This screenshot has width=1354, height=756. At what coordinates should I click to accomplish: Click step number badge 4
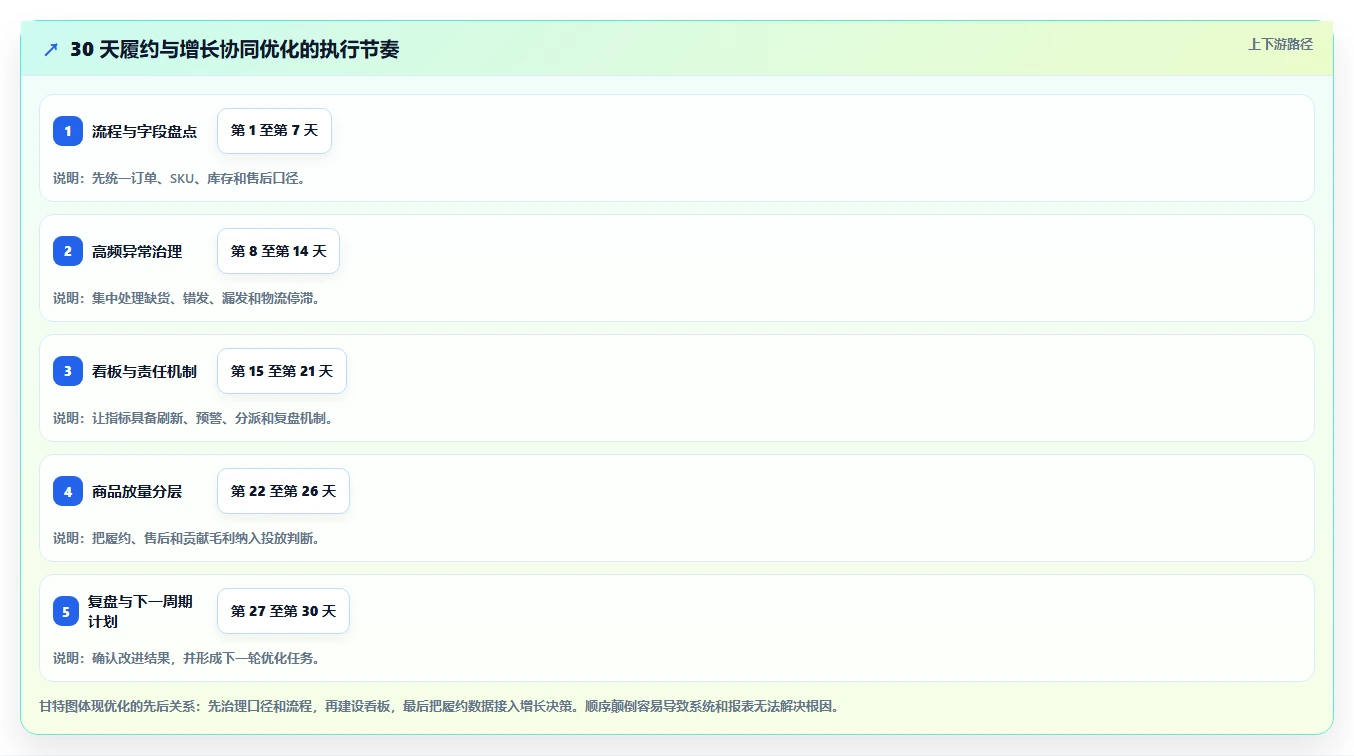pyautogui.click(x=68, y=491)
